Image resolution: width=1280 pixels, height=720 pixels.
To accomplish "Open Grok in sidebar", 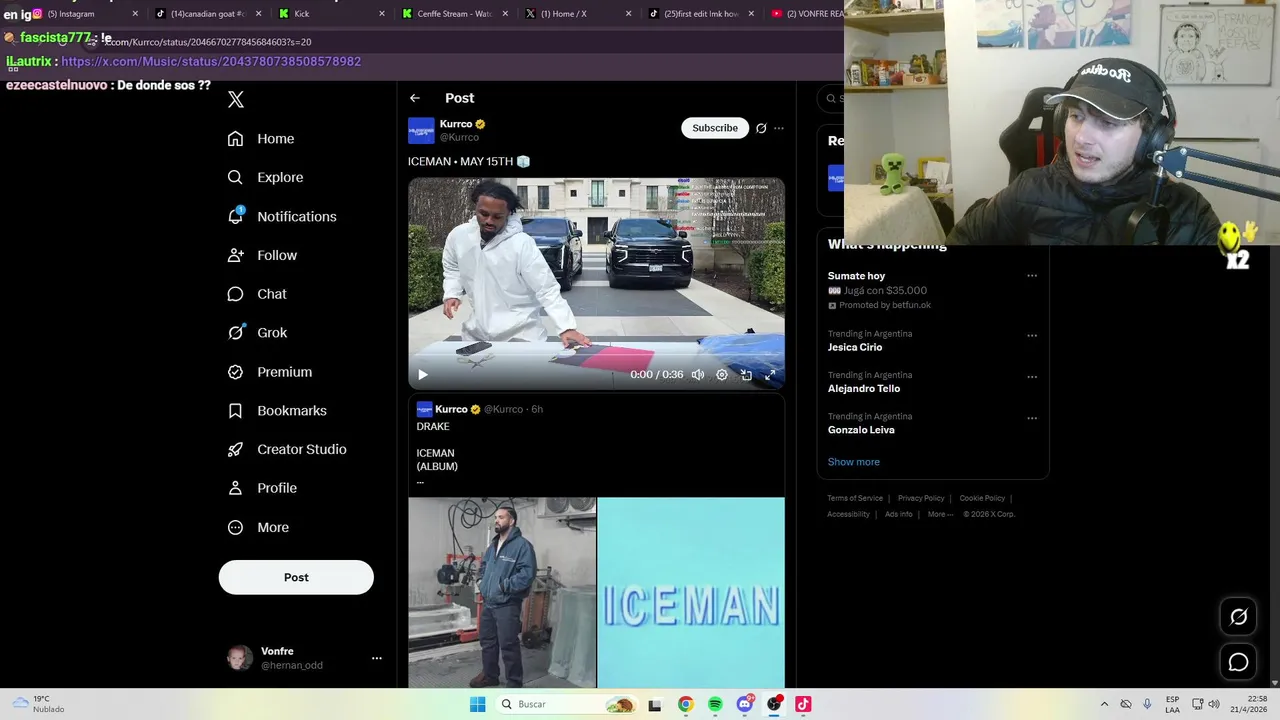I will (x=257, y=333).
